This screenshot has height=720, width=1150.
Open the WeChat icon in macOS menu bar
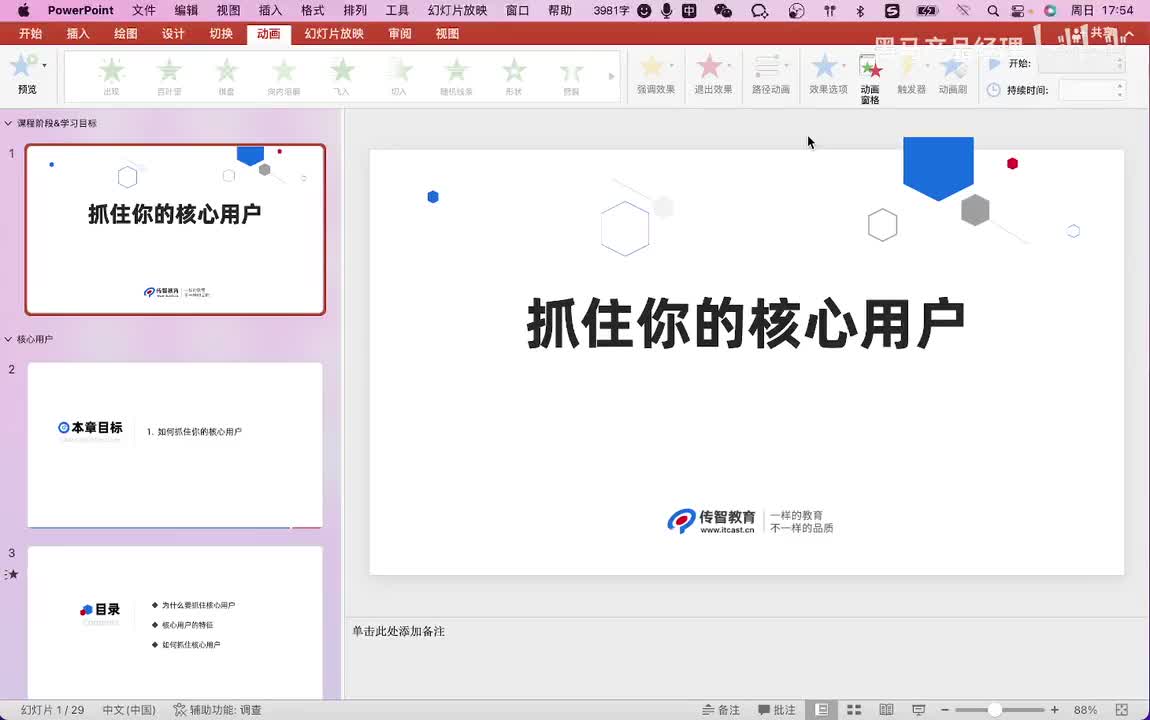coord(723,10)
